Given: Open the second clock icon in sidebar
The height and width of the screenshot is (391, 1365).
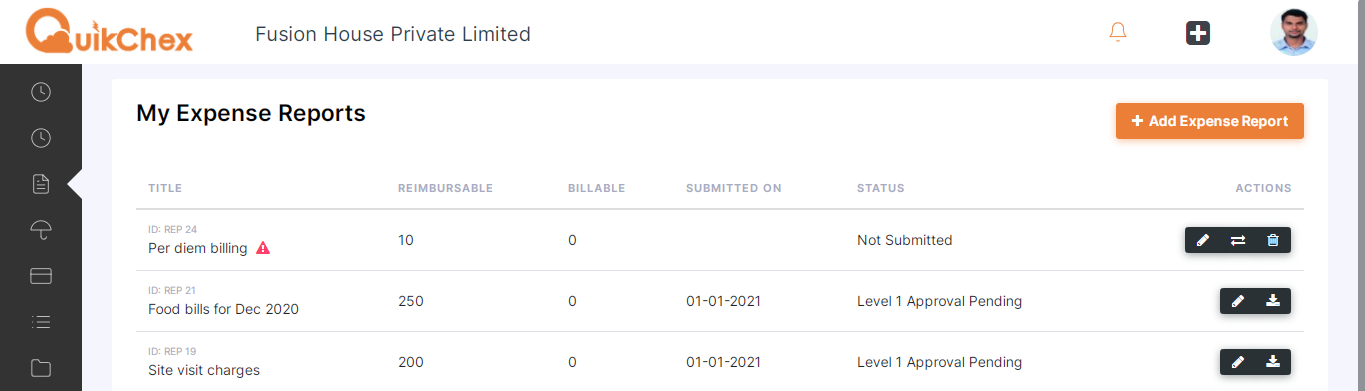Looking at the screenshot, I should coord(41,138).
